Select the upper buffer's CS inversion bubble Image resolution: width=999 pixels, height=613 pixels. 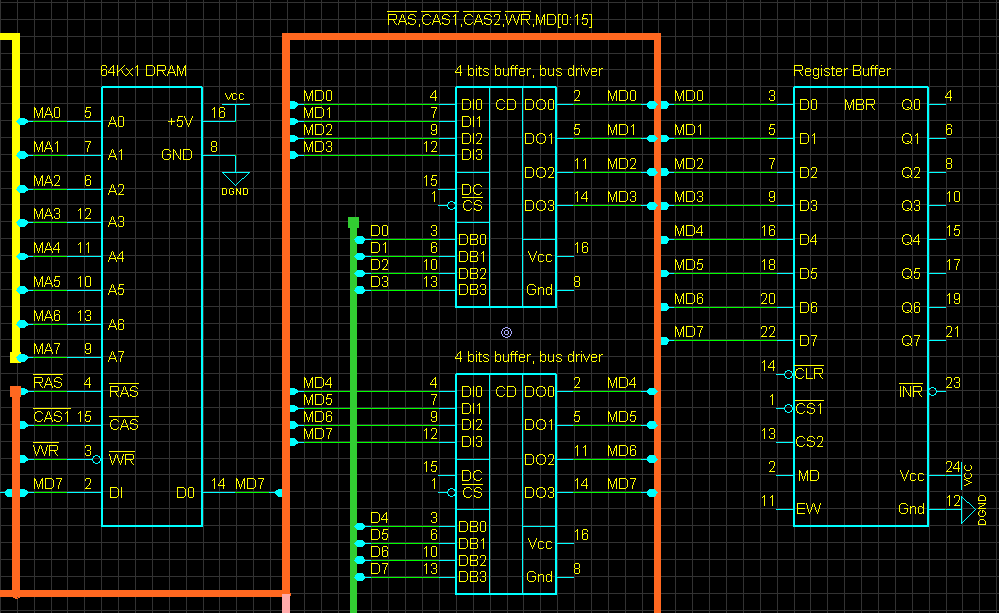click(x=452, y=206)
